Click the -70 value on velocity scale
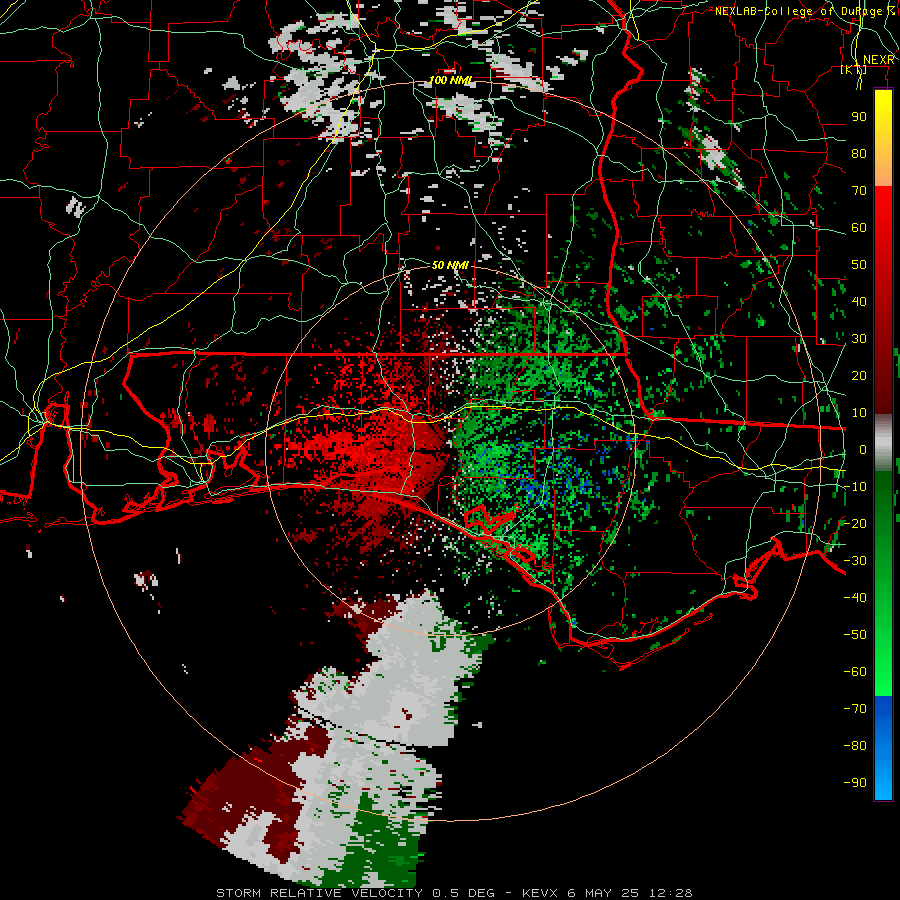 point(855,708)
